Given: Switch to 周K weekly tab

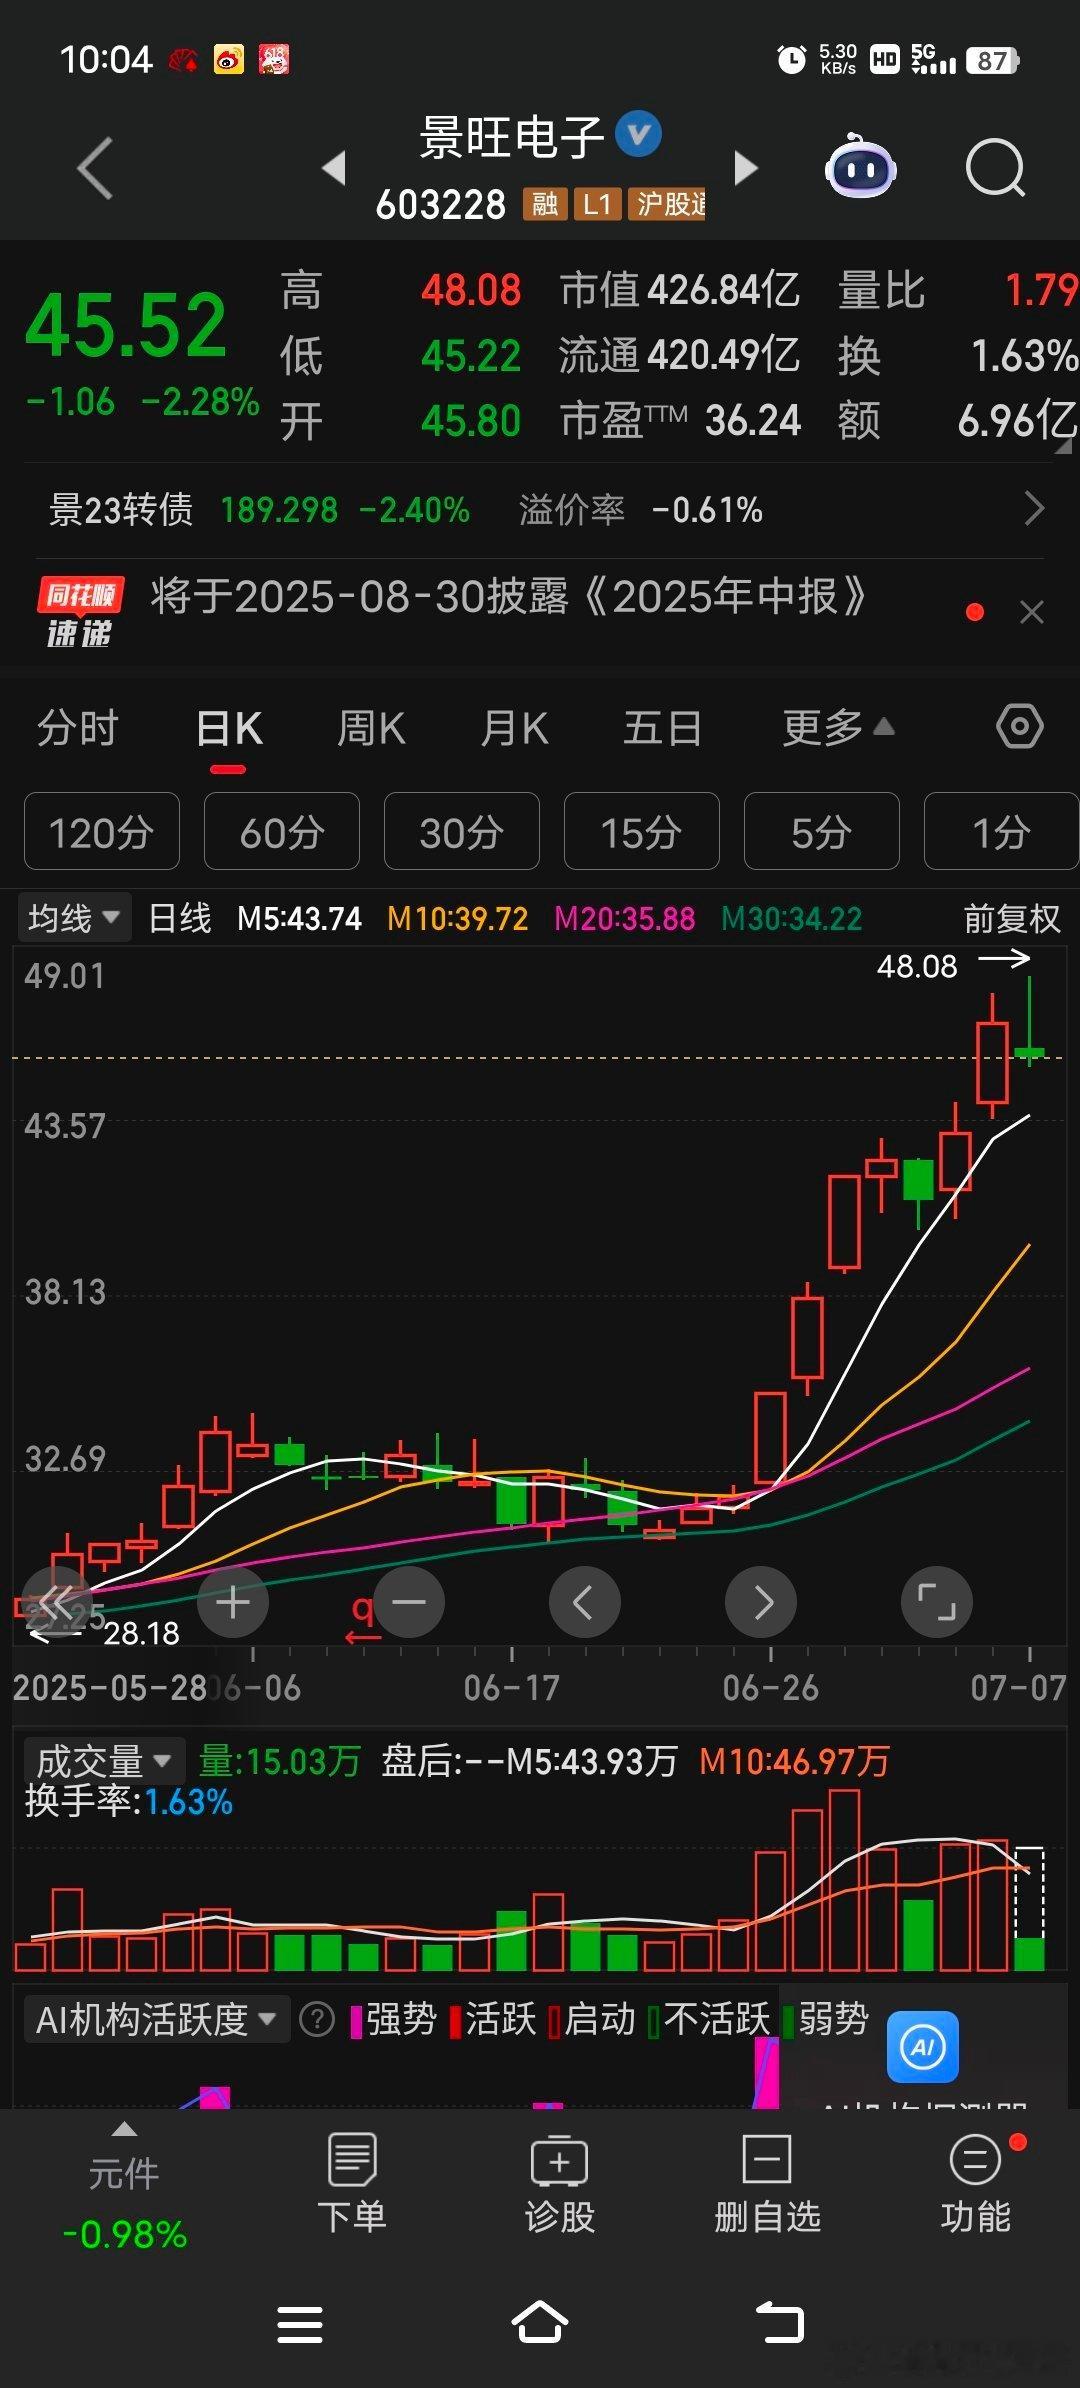Looking at the screenshot, I should click(x=371, y=727).
